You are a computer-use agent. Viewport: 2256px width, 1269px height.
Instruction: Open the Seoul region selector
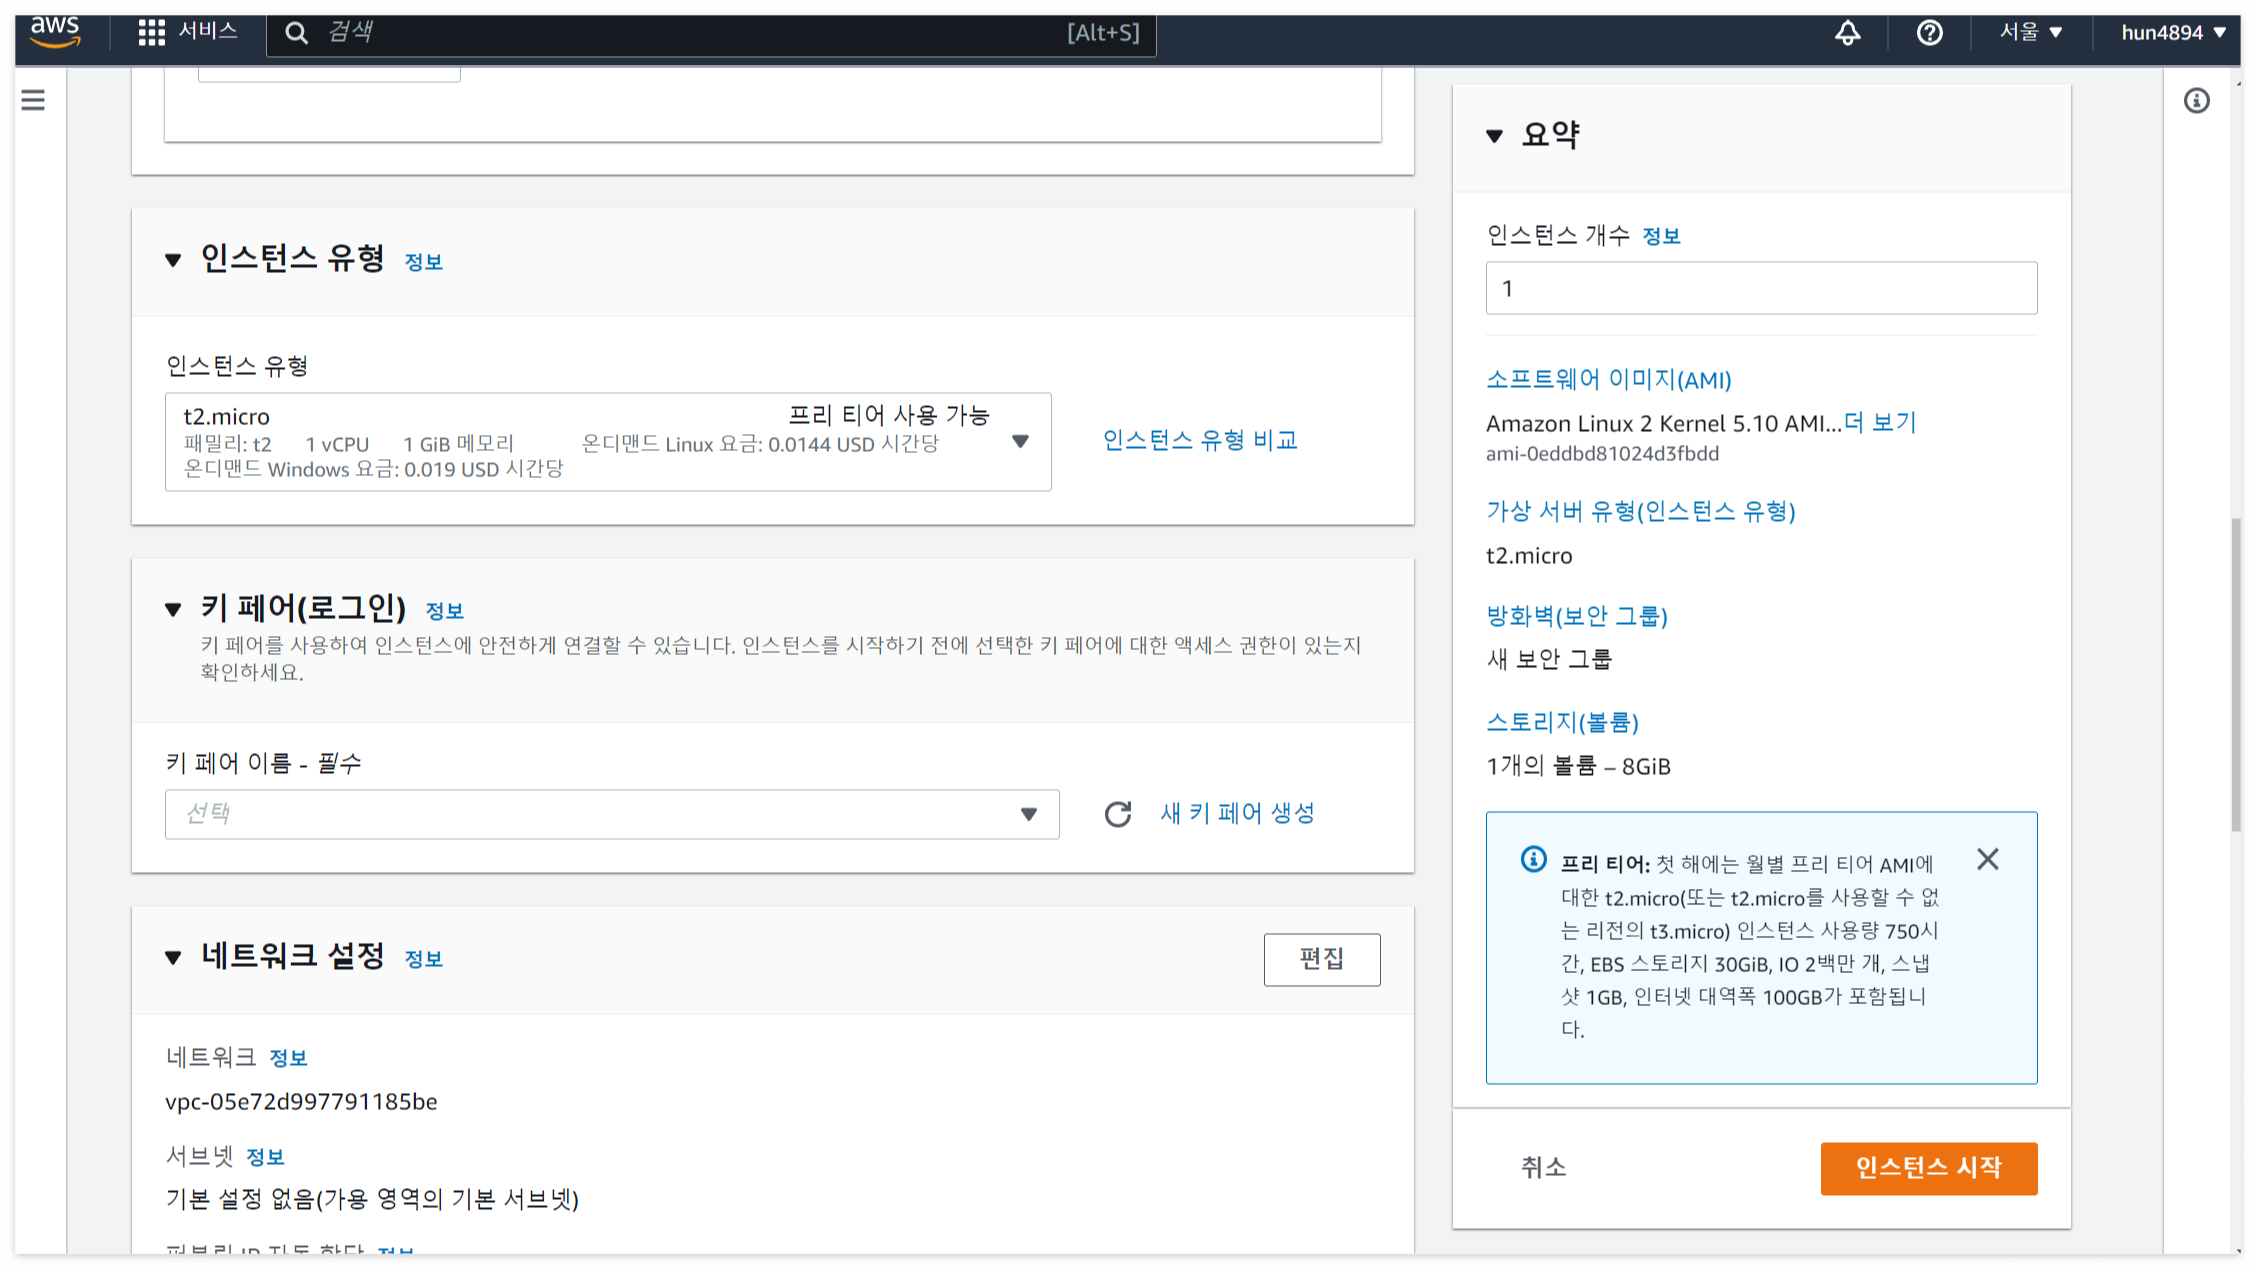coord(2030,33)
